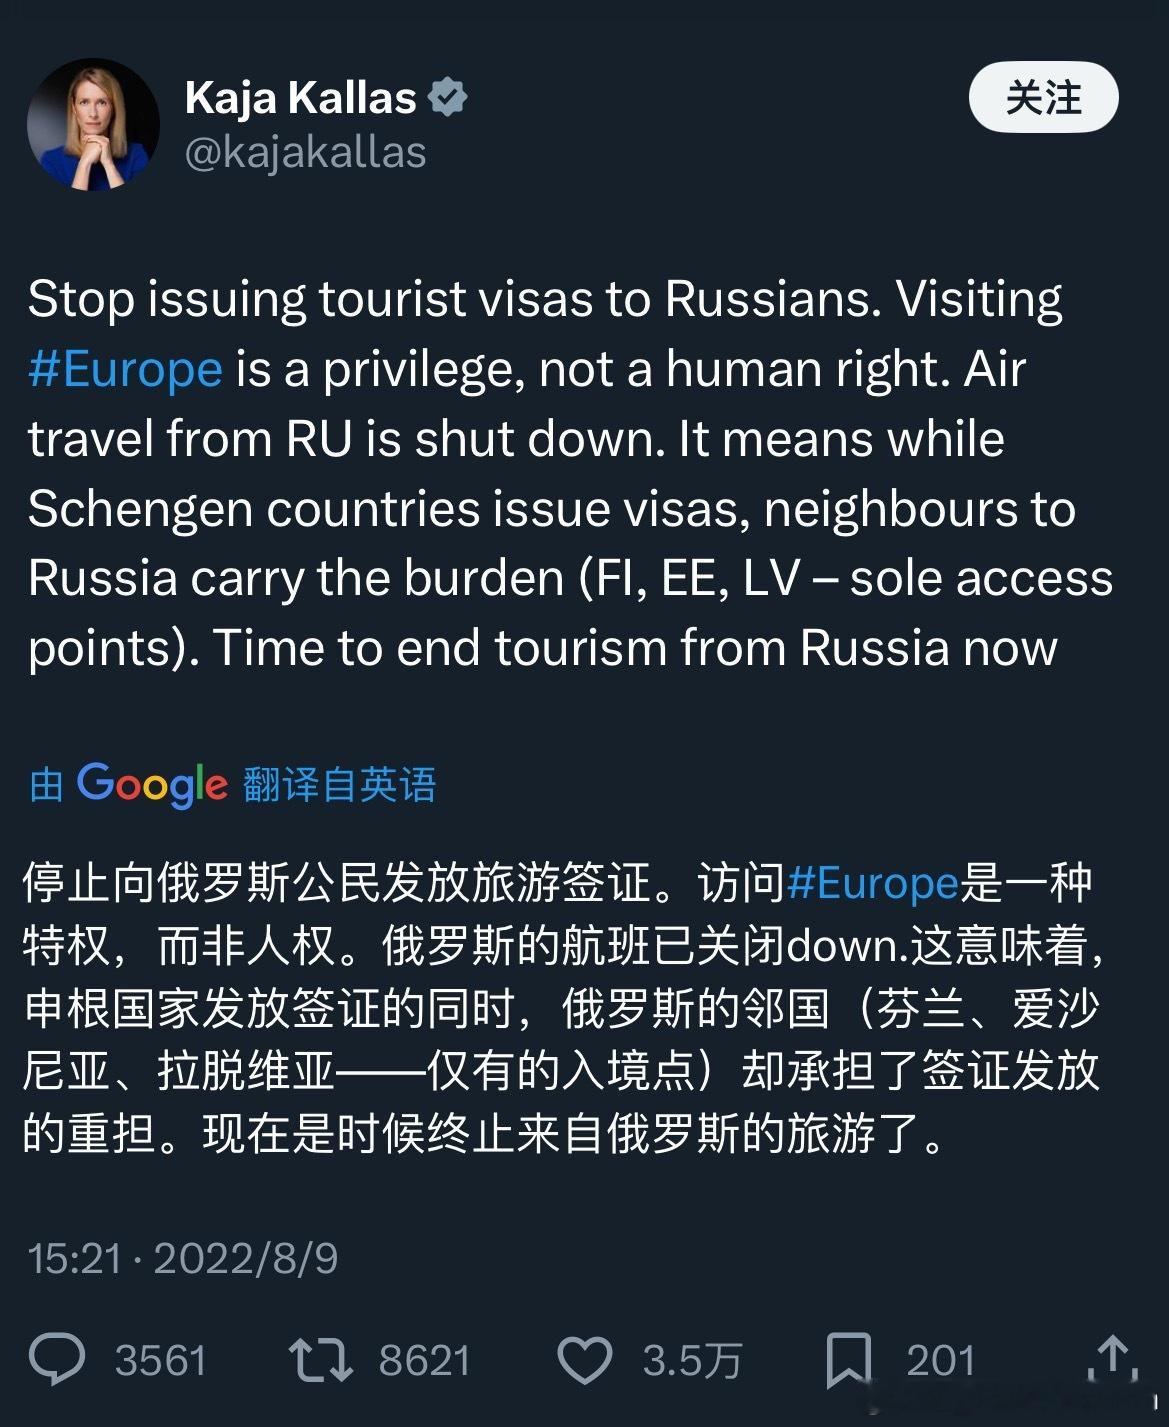Click the 3.5万 like count

[x=691, y=1359]
